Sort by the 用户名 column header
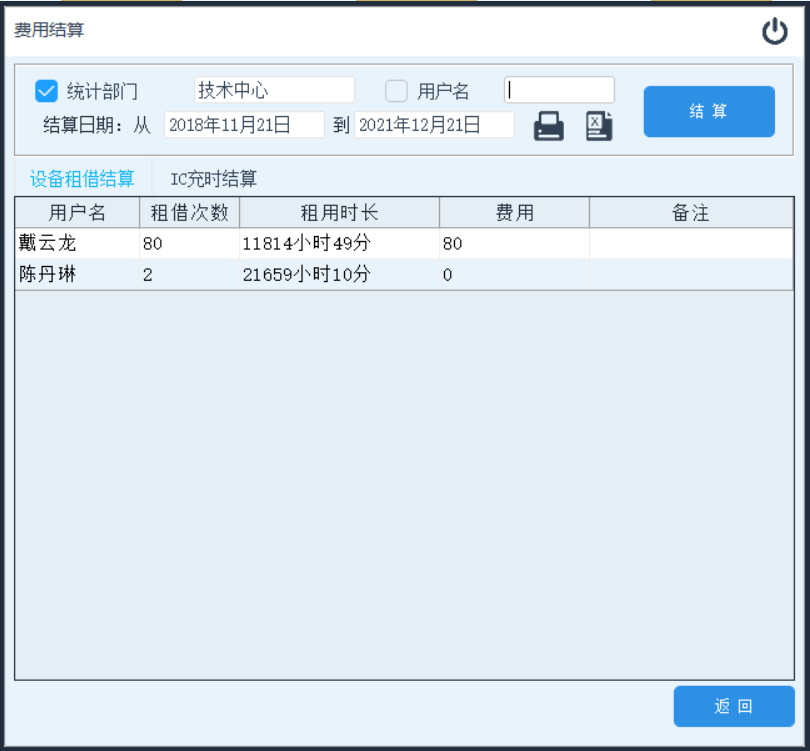Viewport: 810px width, 751px height. pyautogui.click(x=77, y=212)
